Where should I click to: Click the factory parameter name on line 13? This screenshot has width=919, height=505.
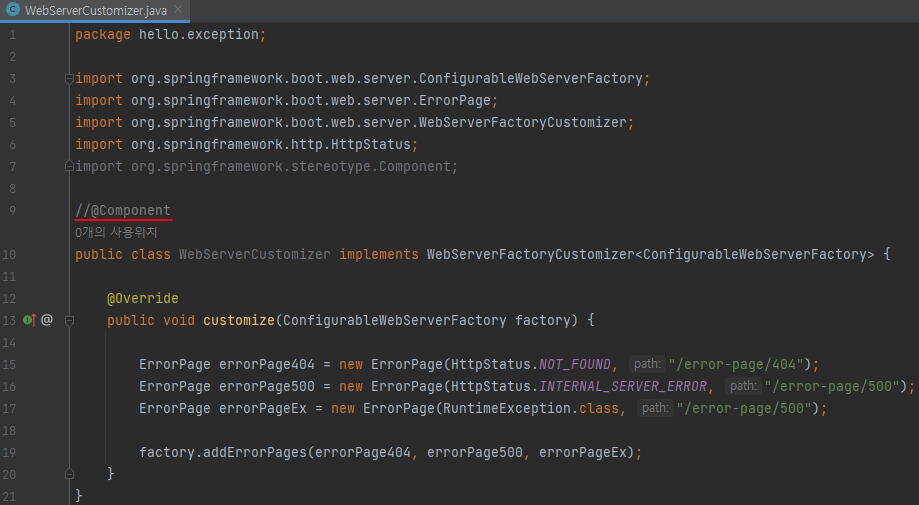click(543, 320)
